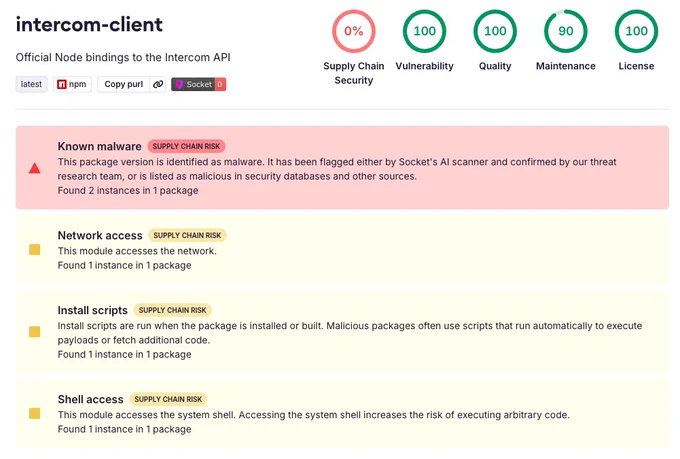Open the Shell access alert heading
The height and width of the screenshot is (459, 680).
coord(90,399)
